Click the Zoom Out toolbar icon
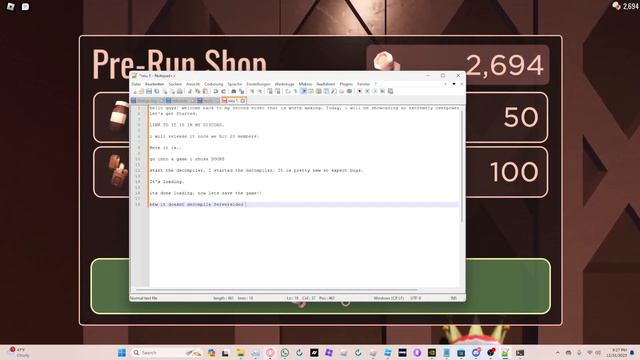The height and width of the screenshot is (360, 640). click(260, 91)
